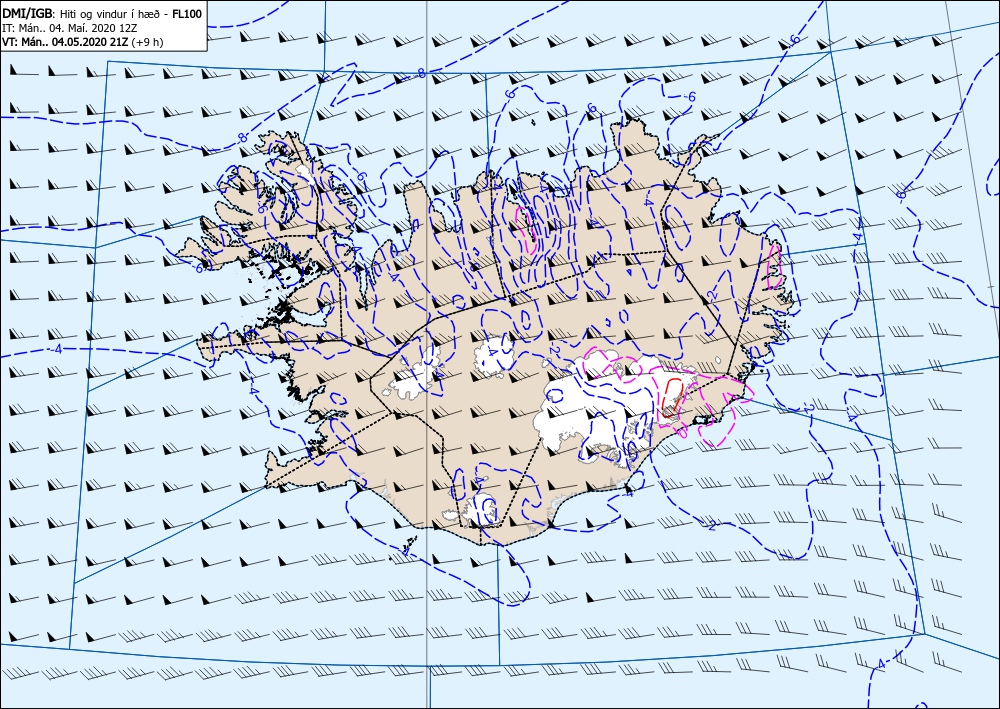Click the "(+9 h)" forecast offset text
Screen dimensions: 1000x709
[147, 42]
